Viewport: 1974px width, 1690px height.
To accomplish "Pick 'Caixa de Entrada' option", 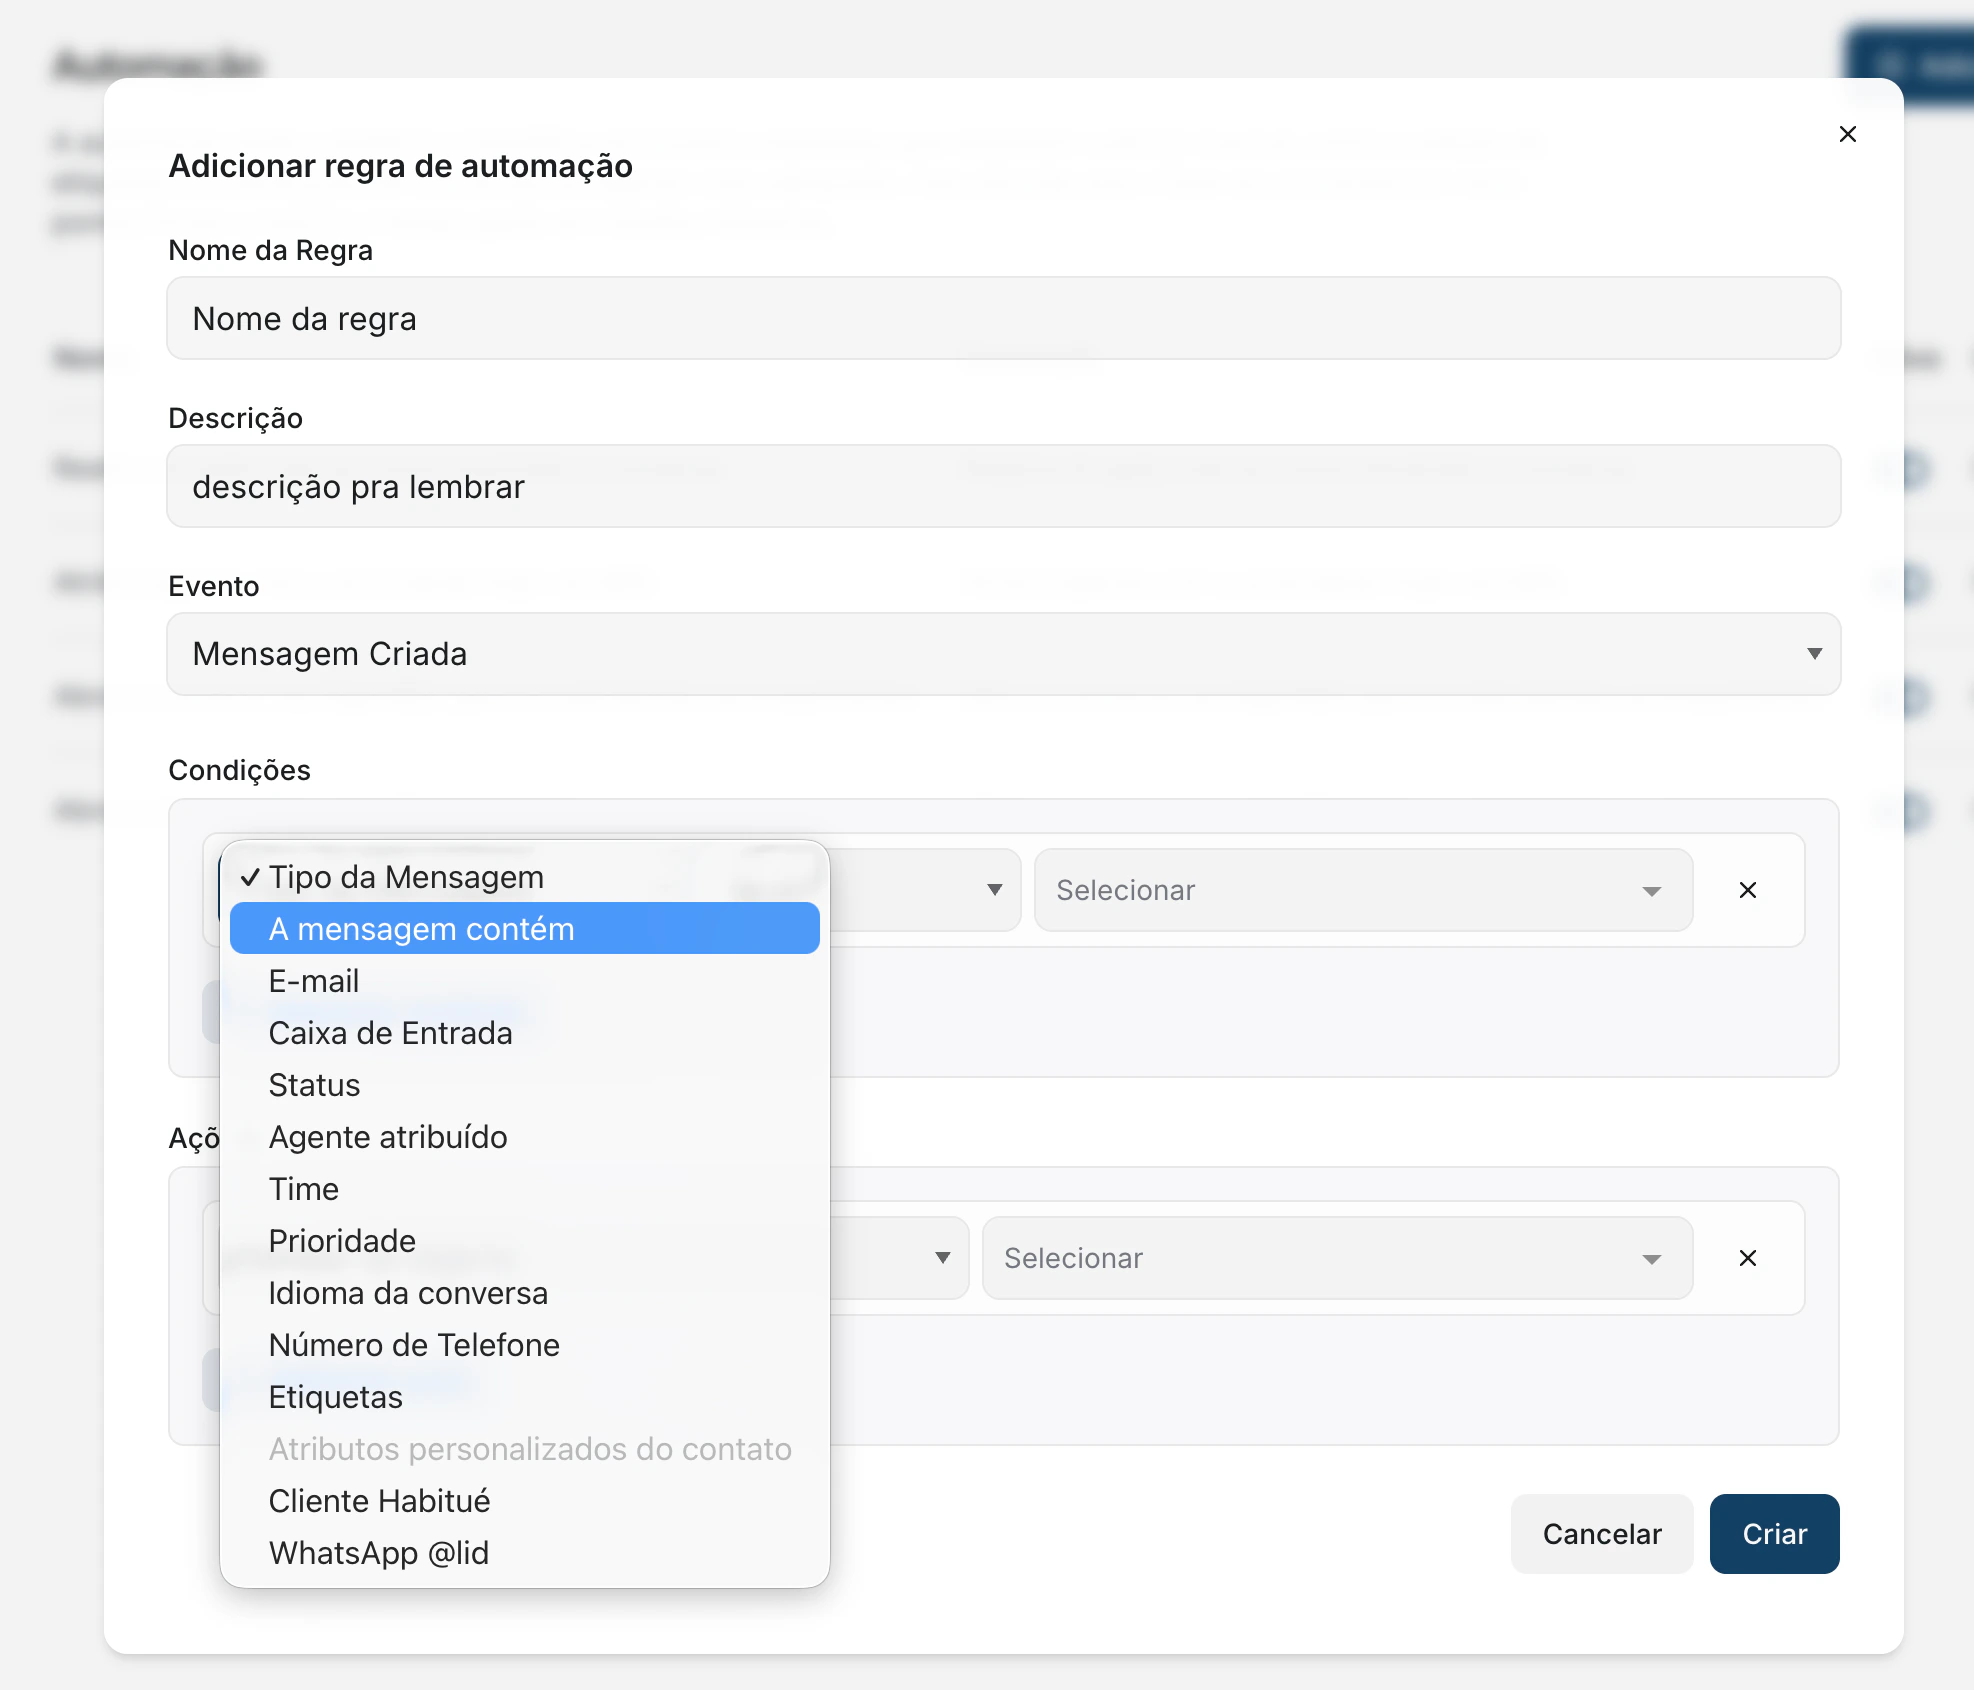I will pos(524,1033).
